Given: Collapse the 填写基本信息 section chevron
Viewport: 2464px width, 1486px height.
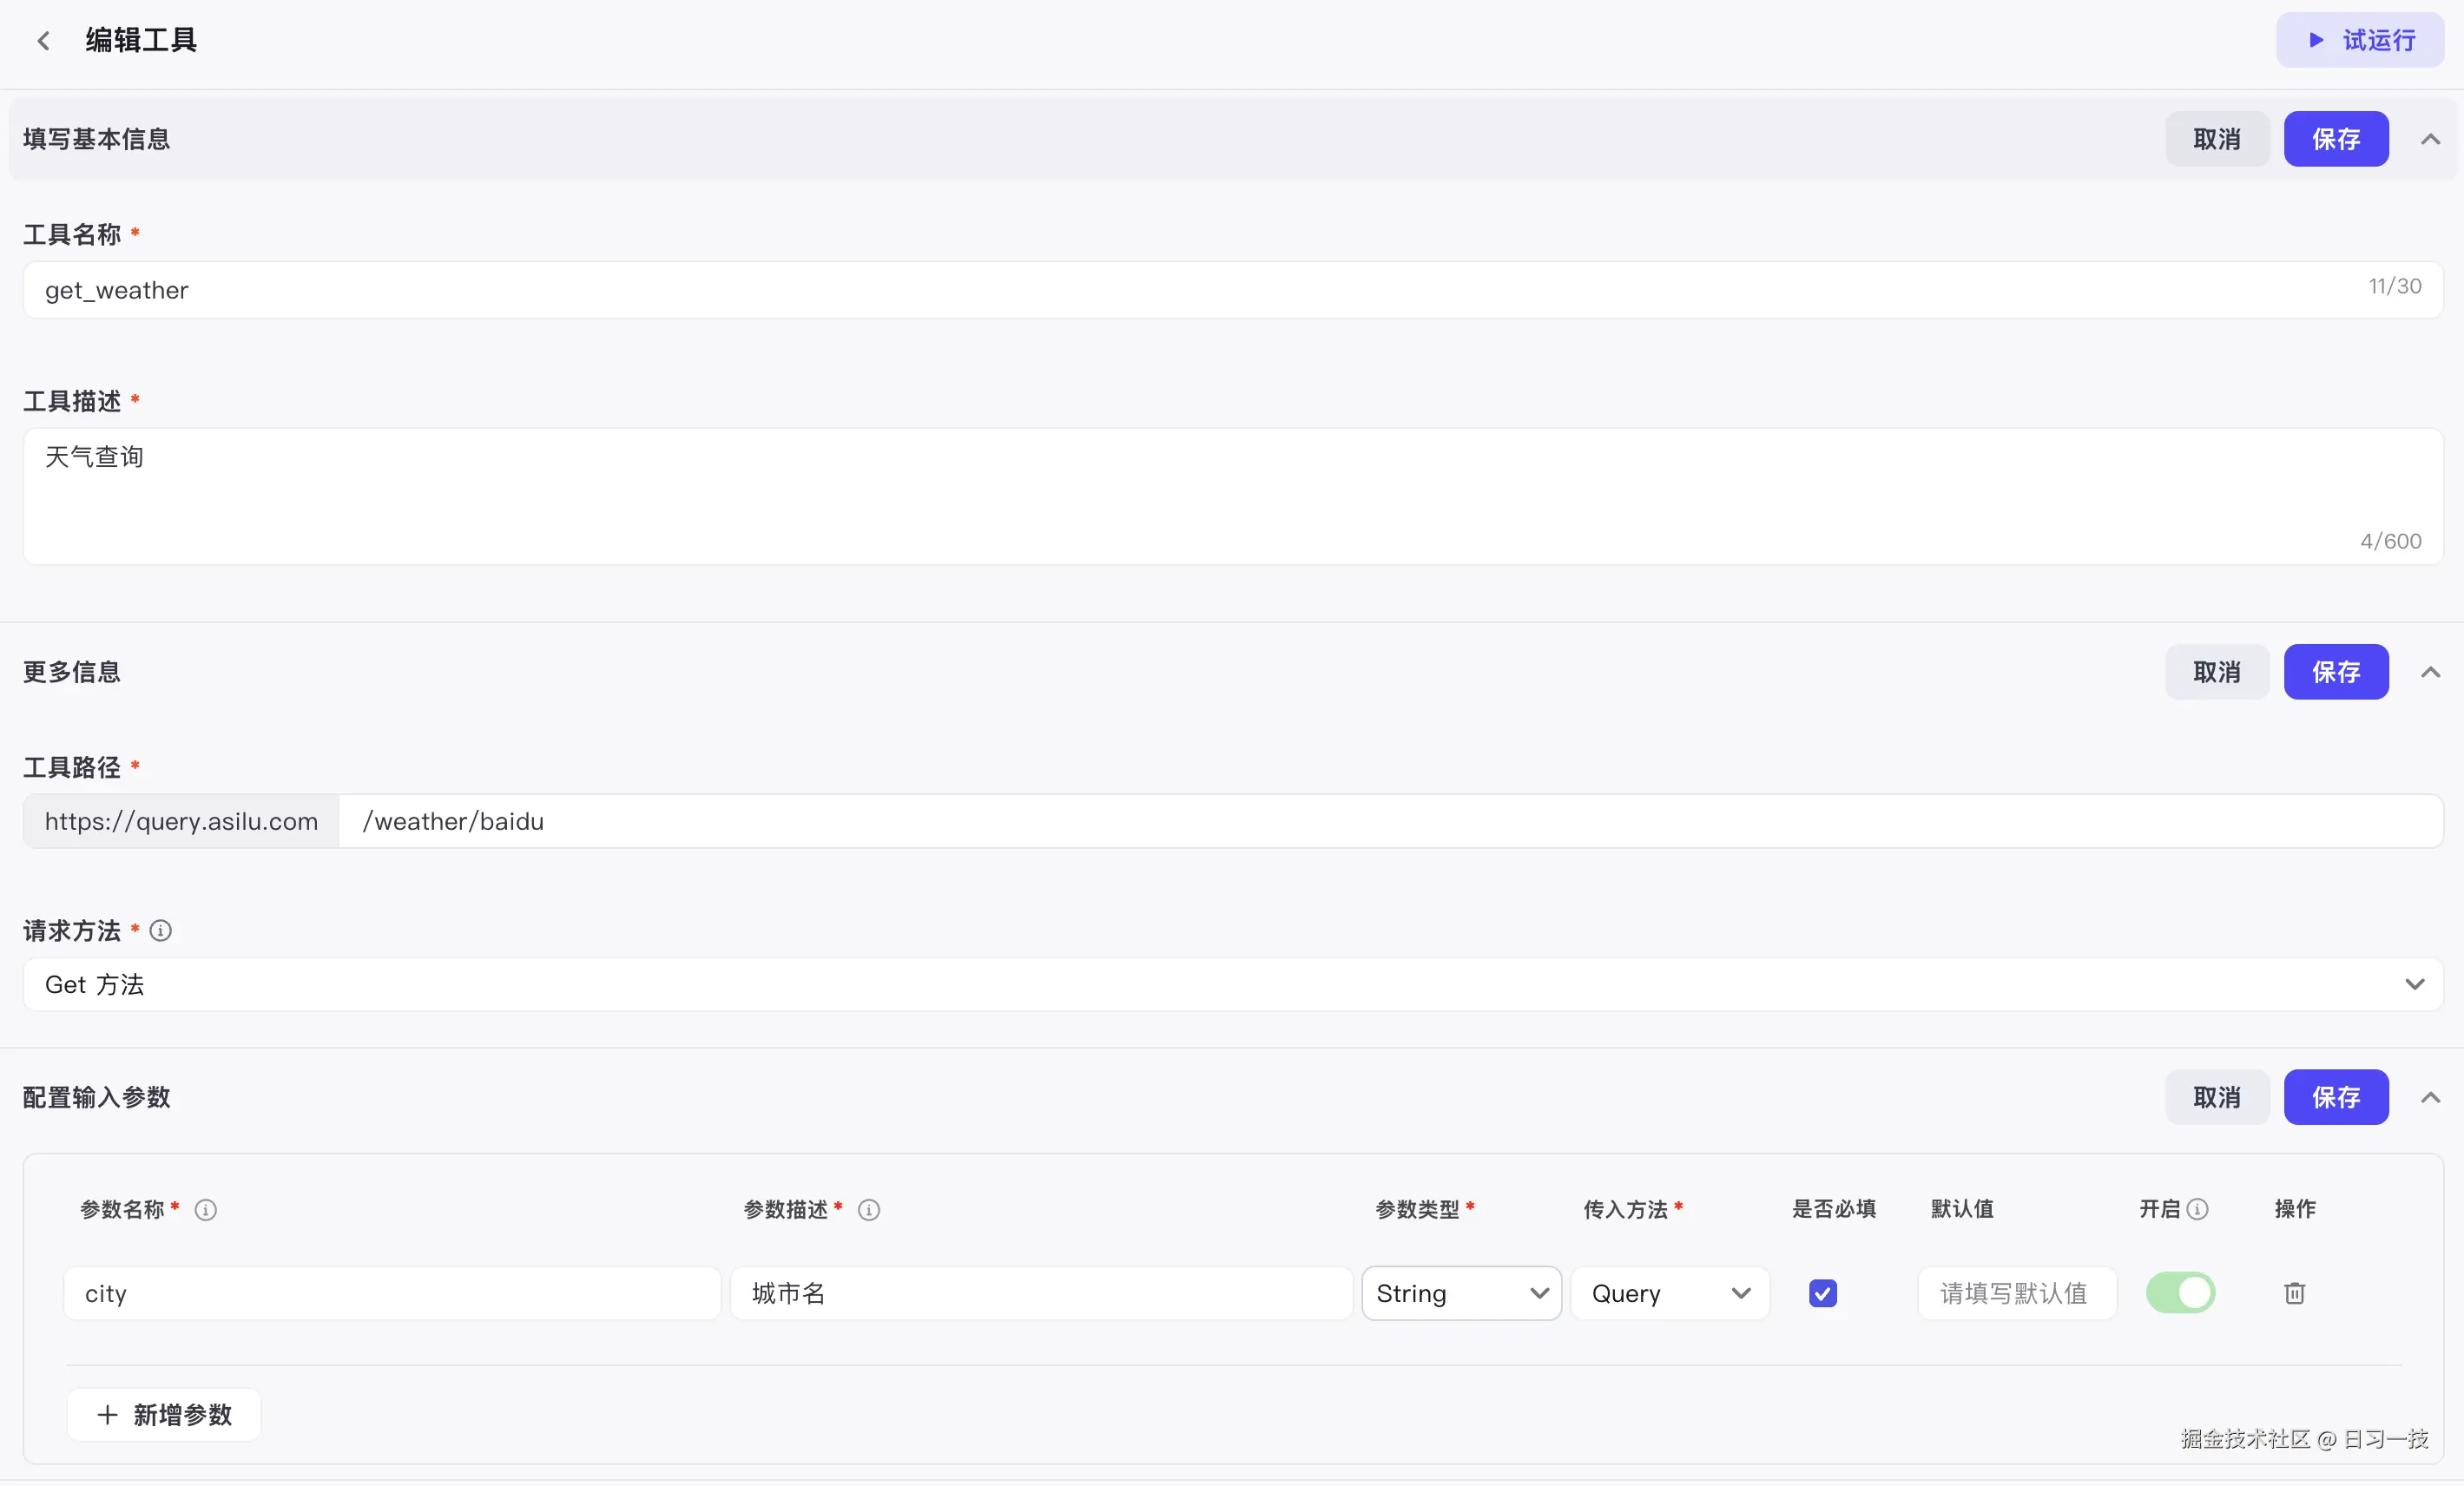Looking at the screenshot, I should pos(2430,139).
